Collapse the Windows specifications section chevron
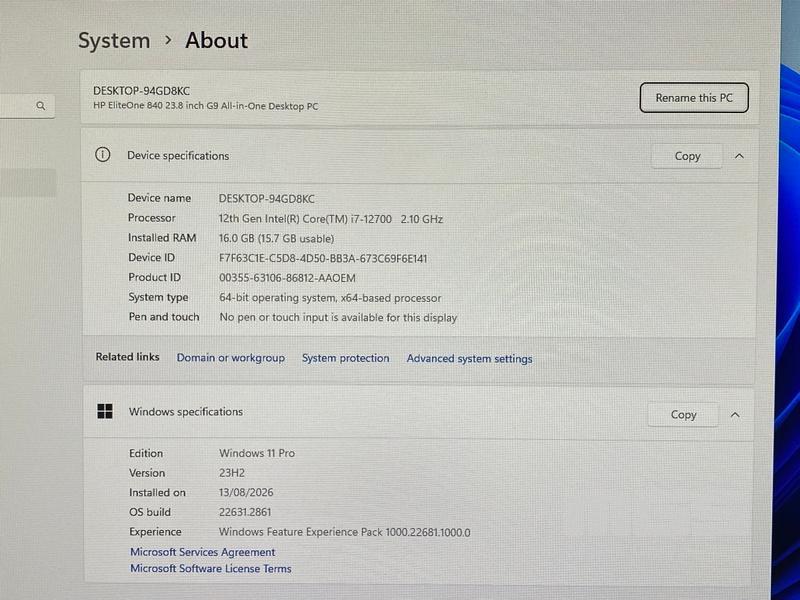Viewport: 800px width, 600px height. (x=735, y=415)
